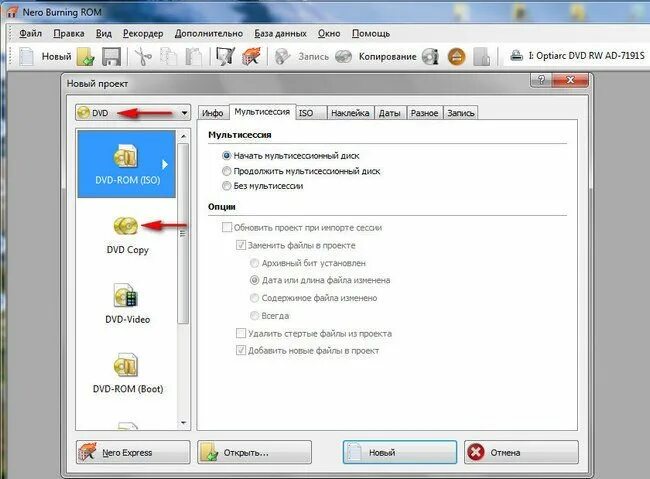The image size is (650, 479).
Task: Close the Новый проект dialog
Action: (570, 80)
